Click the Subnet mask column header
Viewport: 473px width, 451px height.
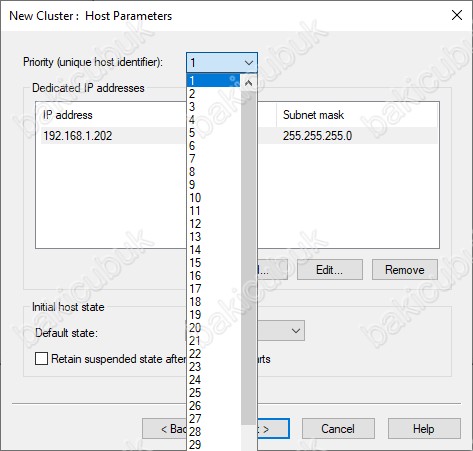[x=357, y=115]
